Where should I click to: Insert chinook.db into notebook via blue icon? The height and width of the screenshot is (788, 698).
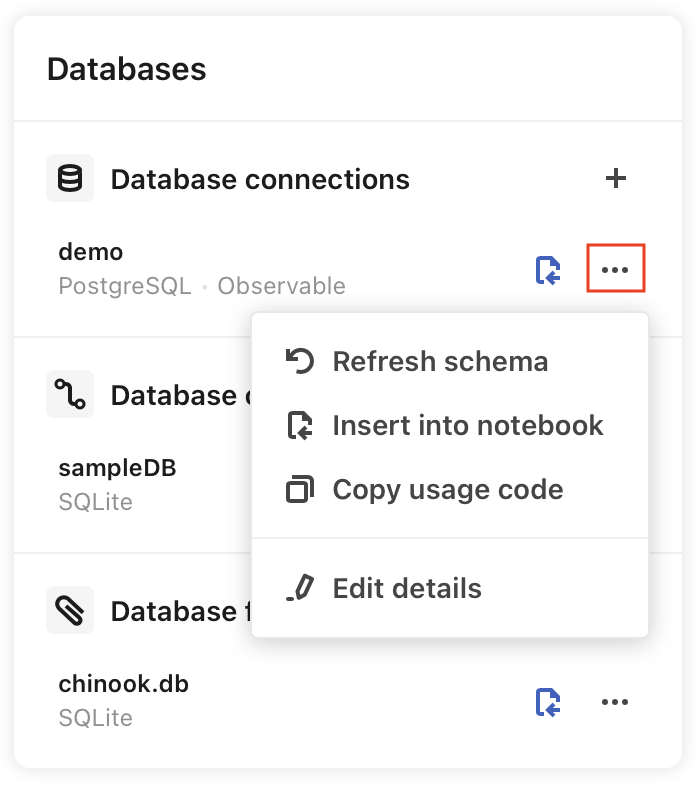pyautogui.click(x=548, y=702)
